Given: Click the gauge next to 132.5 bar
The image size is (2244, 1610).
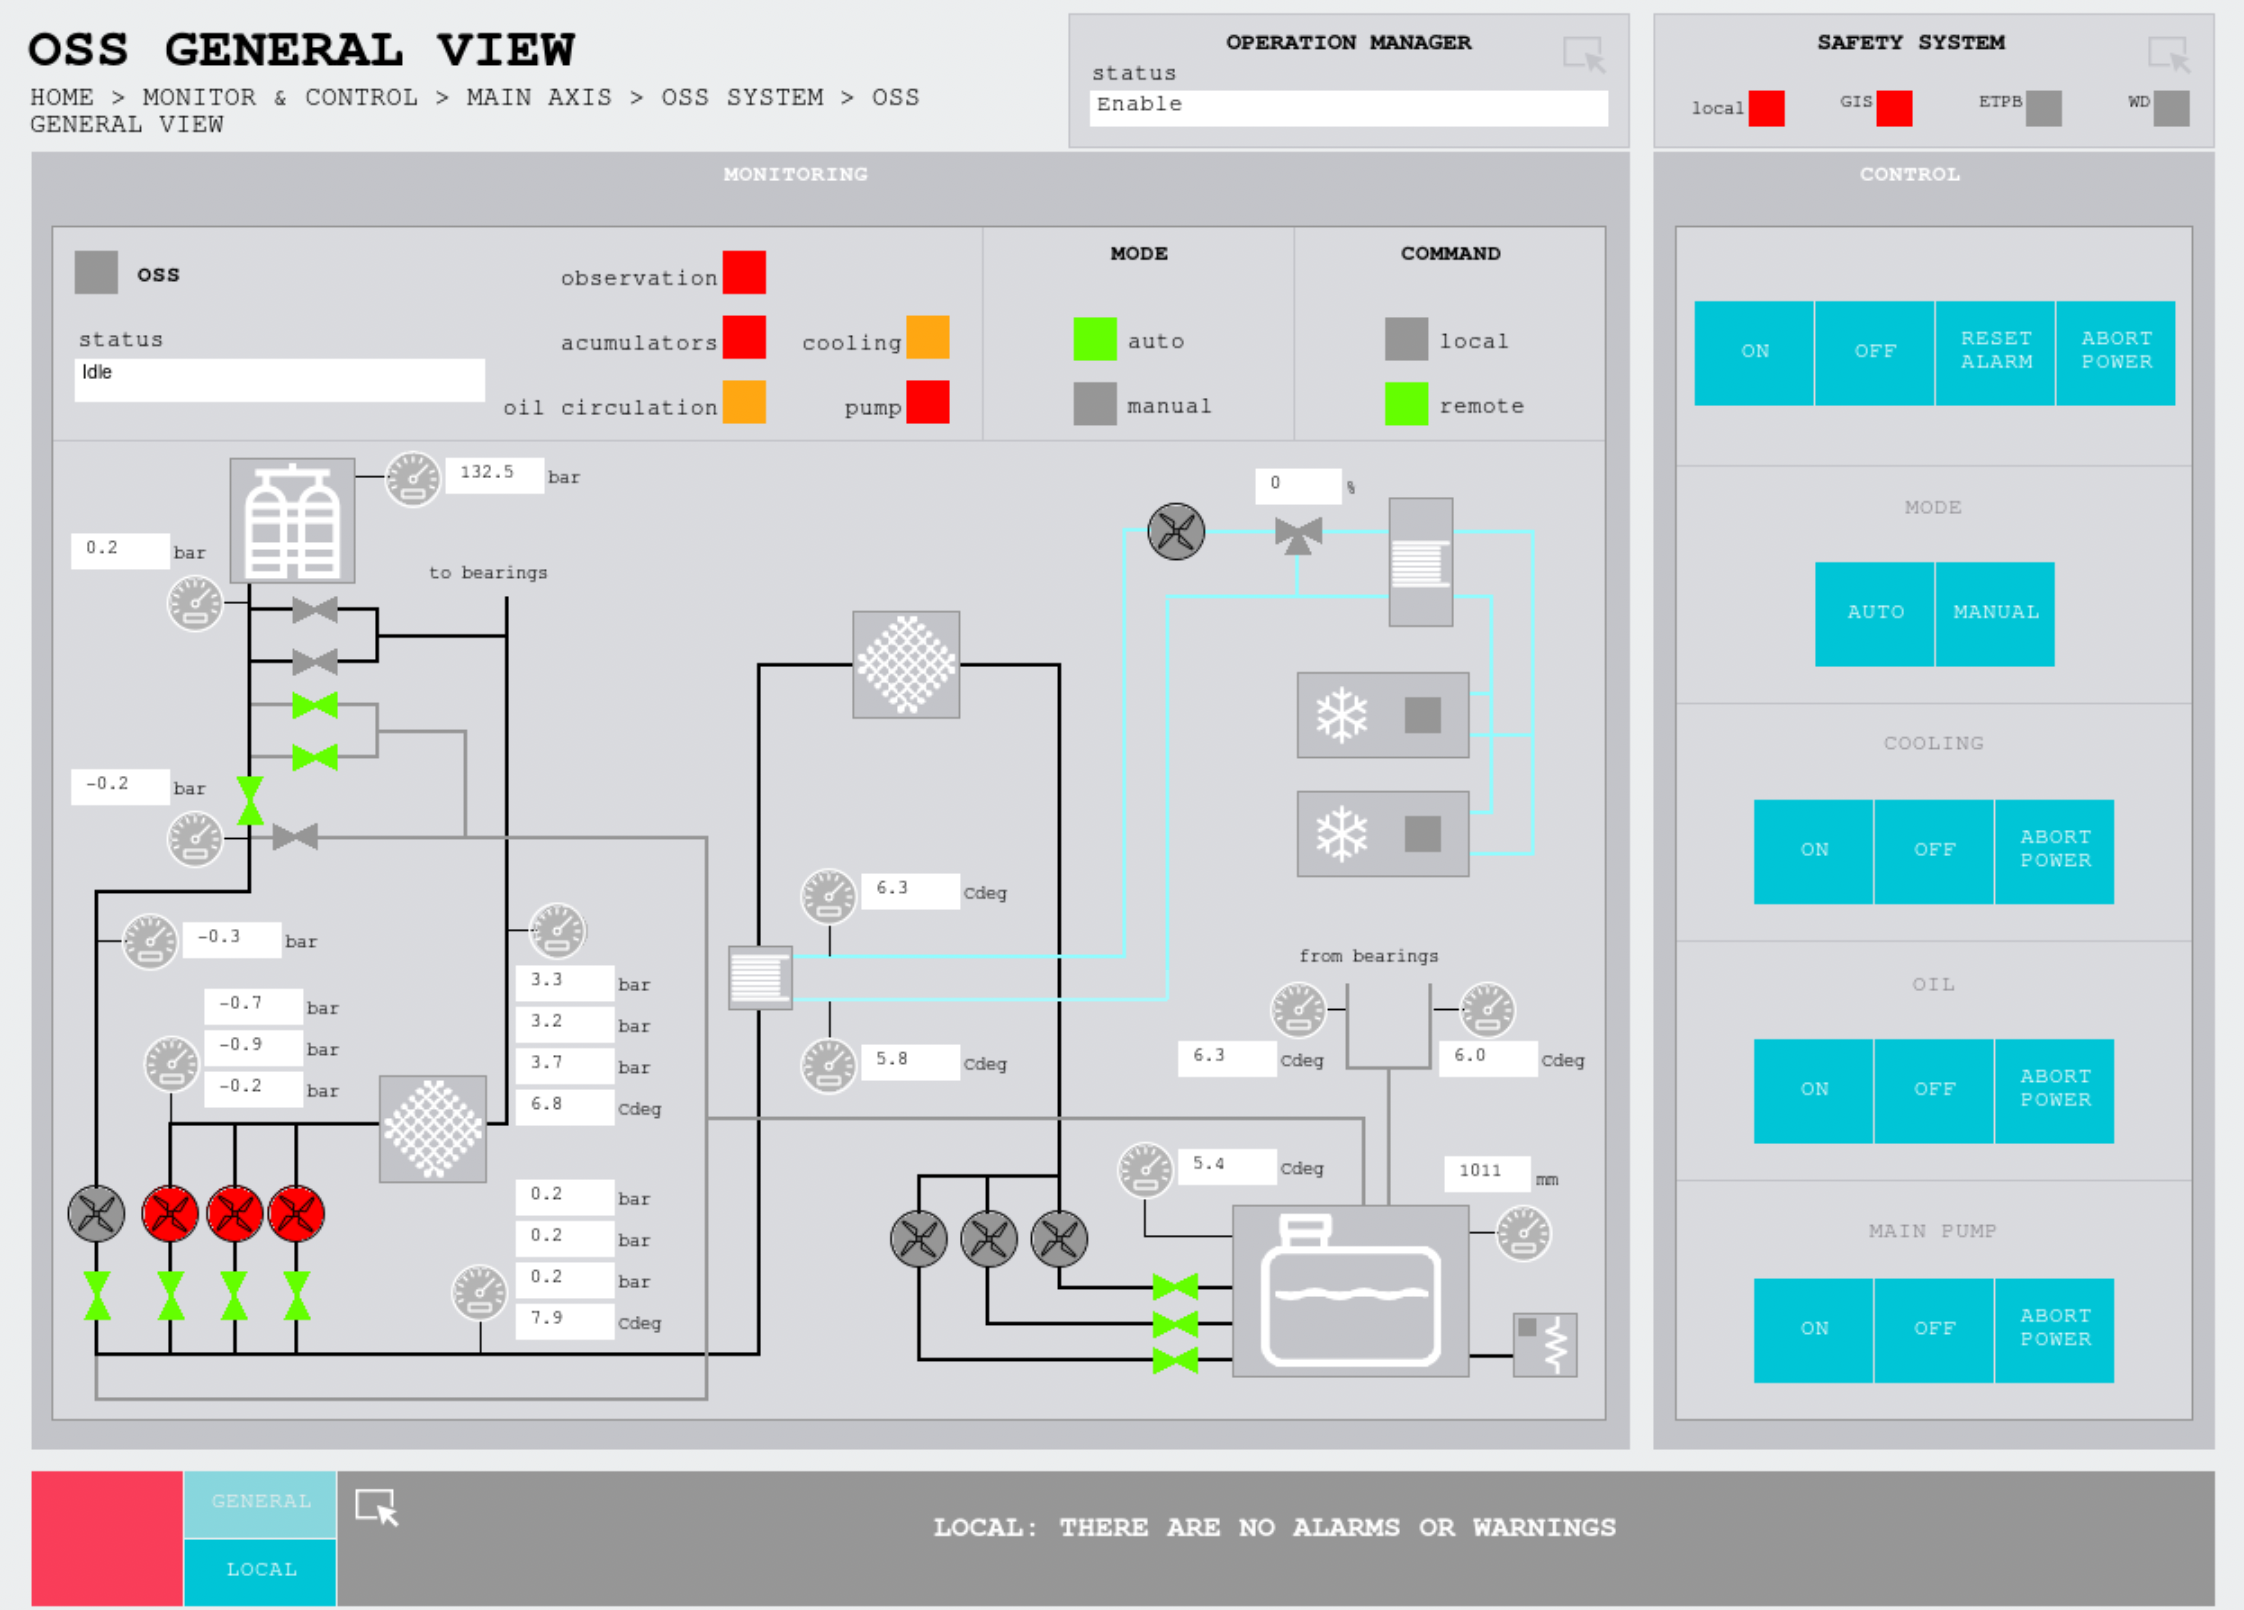Looking at the screenshot, I should coord(413,478).
